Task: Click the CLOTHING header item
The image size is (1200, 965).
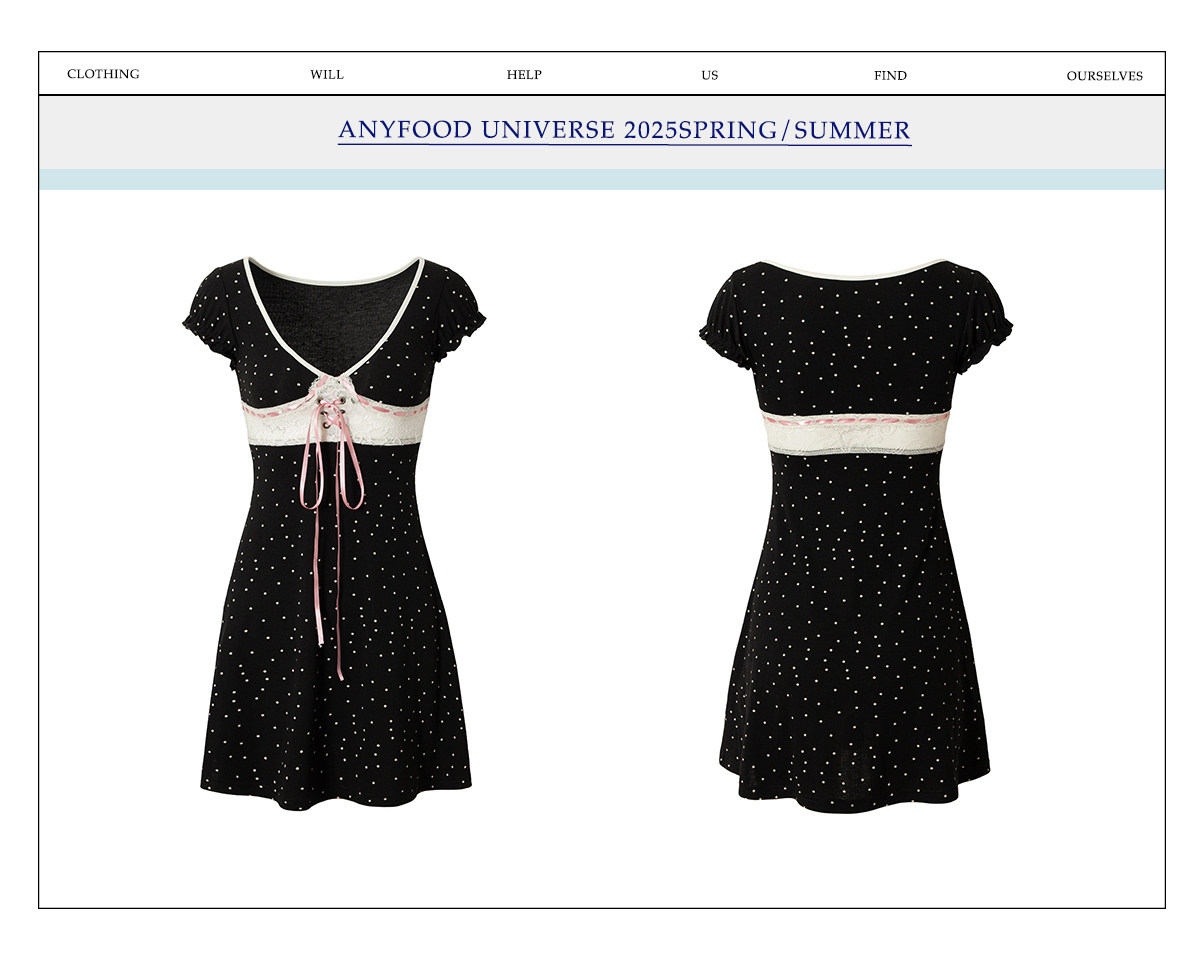Action: (x=103, y=74)
